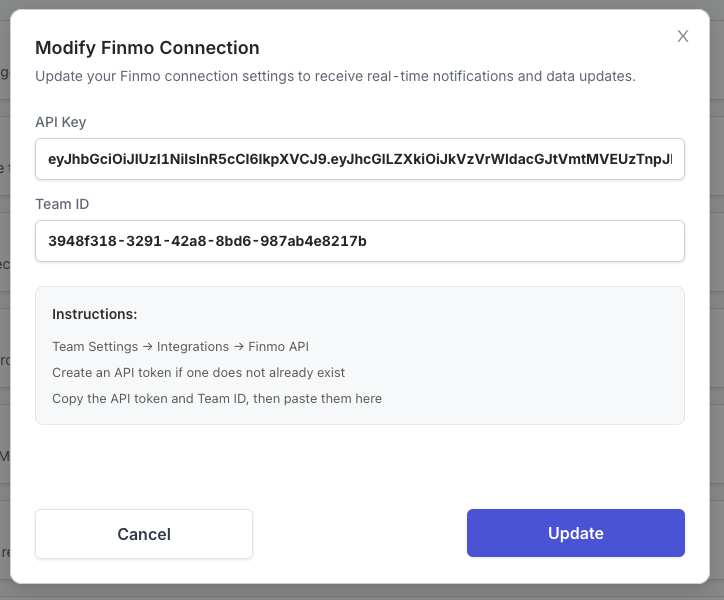Click the dimmed backdrop left of the dialog

tap(4, 300)
